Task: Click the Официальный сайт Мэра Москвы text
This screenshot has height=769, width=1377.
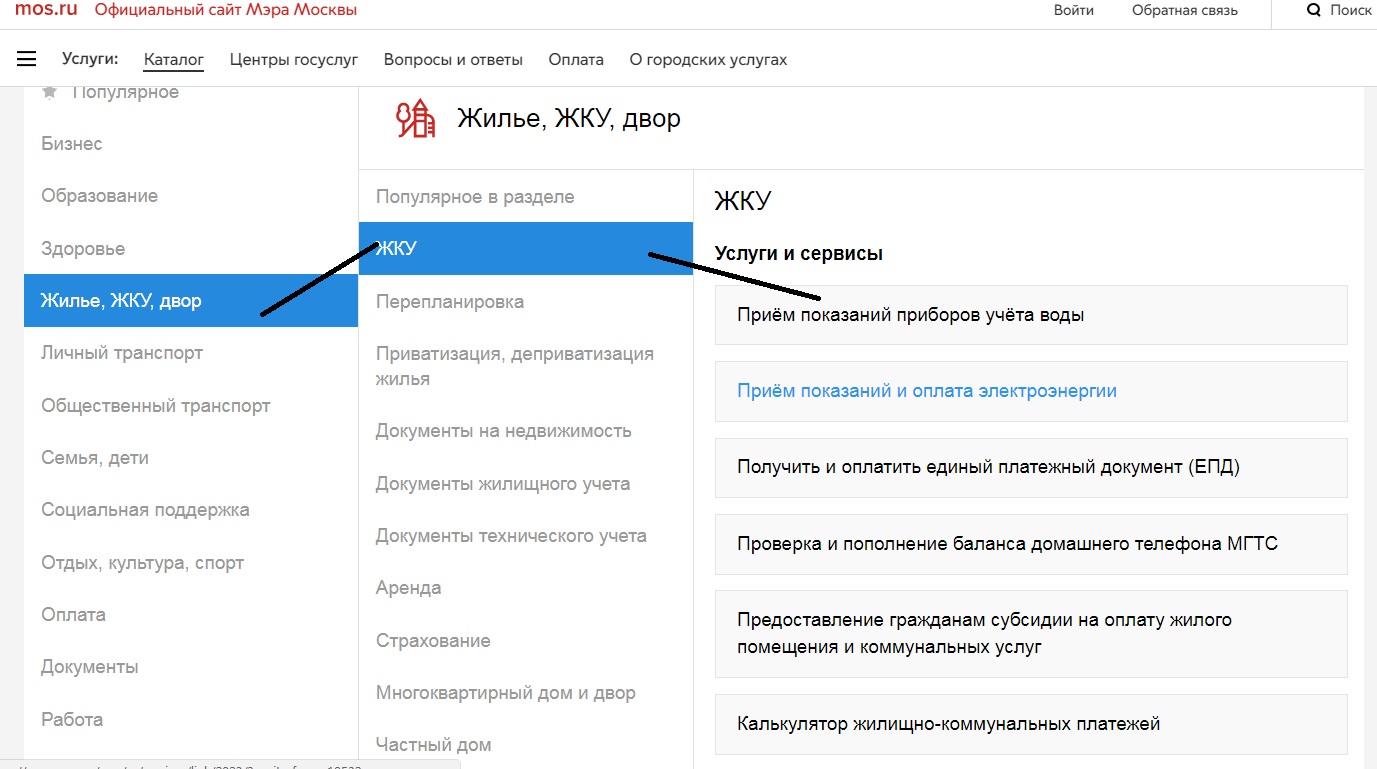Action: pyautogui.click(x=226, y=10)
